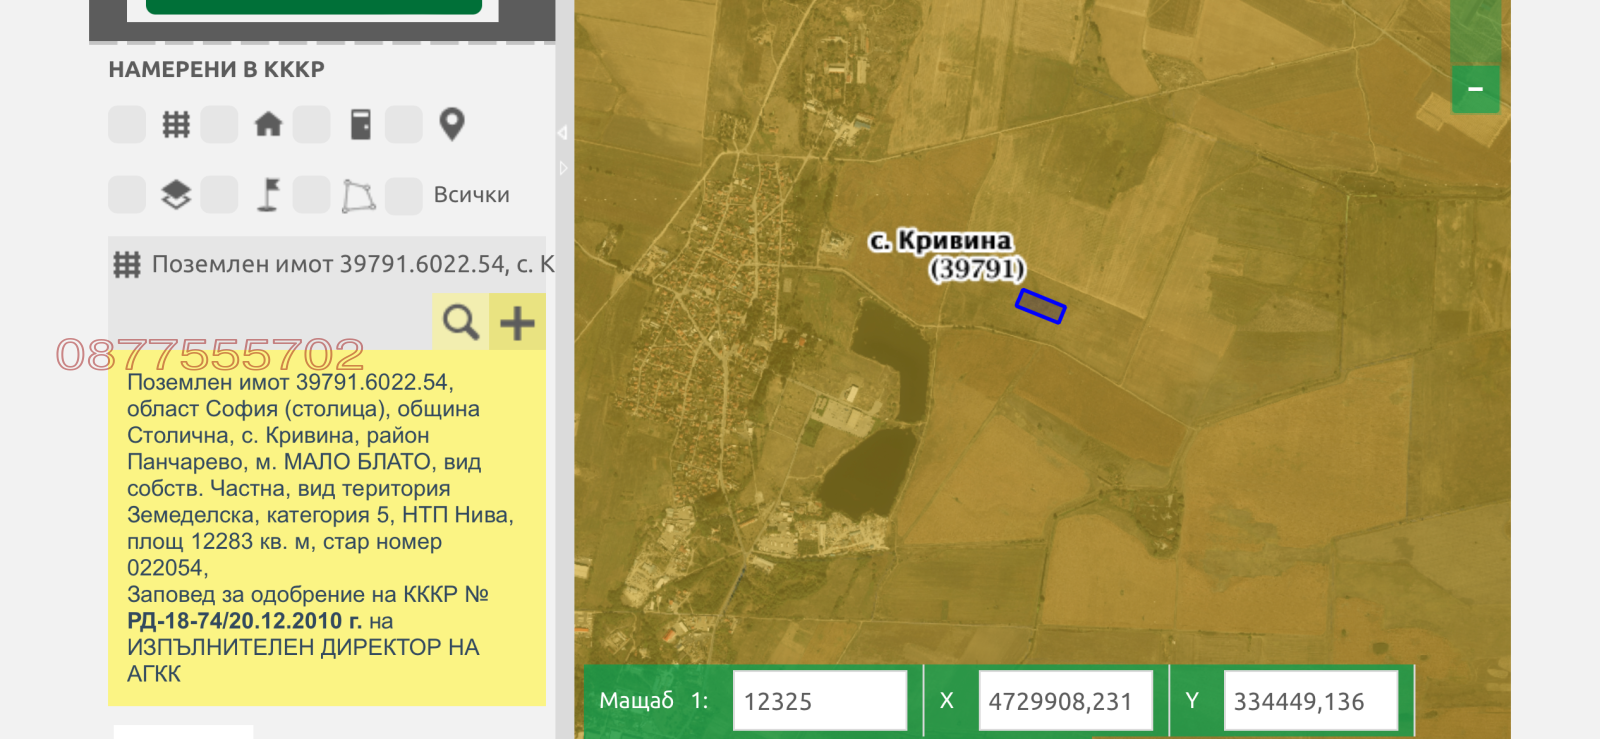Viewport: 1600px width, 739px height.
Task: Tick the checkbox before the grid parcel icon
Action: click(x=127, y=125)
